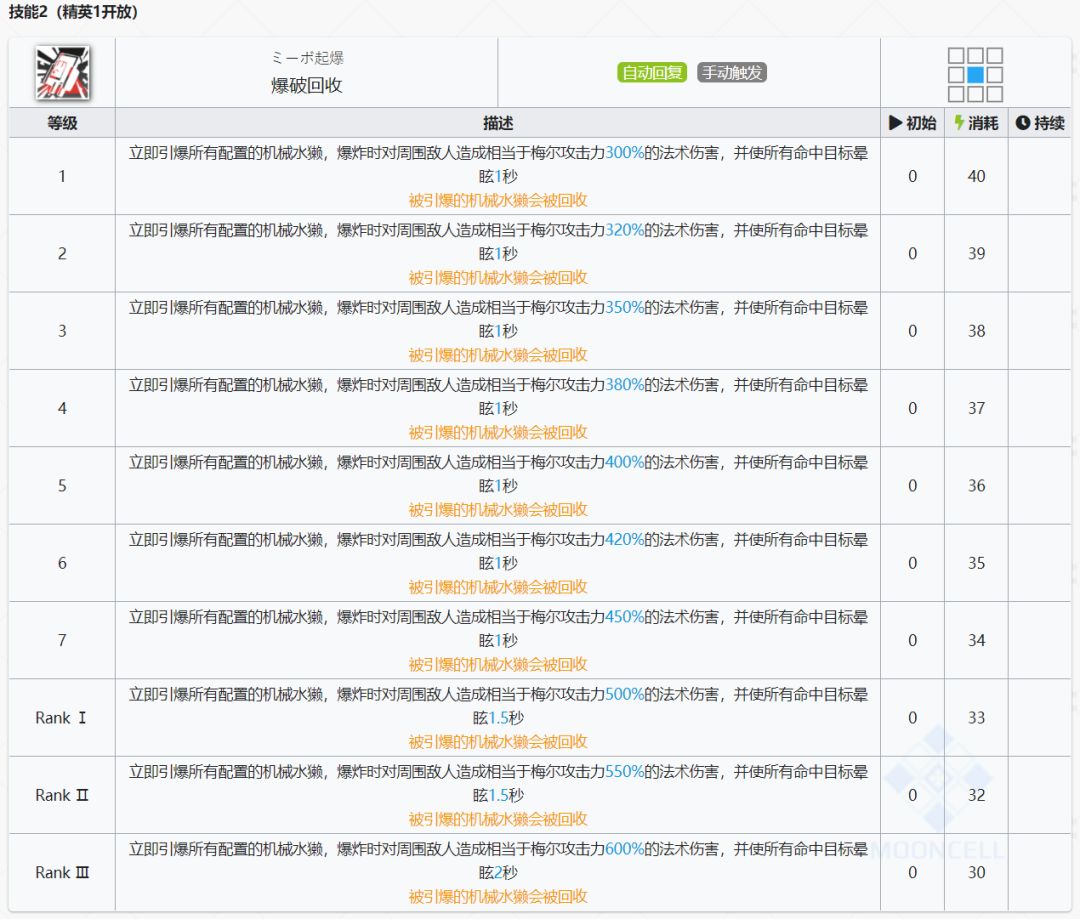The height and width of the screenshot is (919, 1080).
Task: Select the Rank Ⅰ row label
Action: click(x=61, y=718)
